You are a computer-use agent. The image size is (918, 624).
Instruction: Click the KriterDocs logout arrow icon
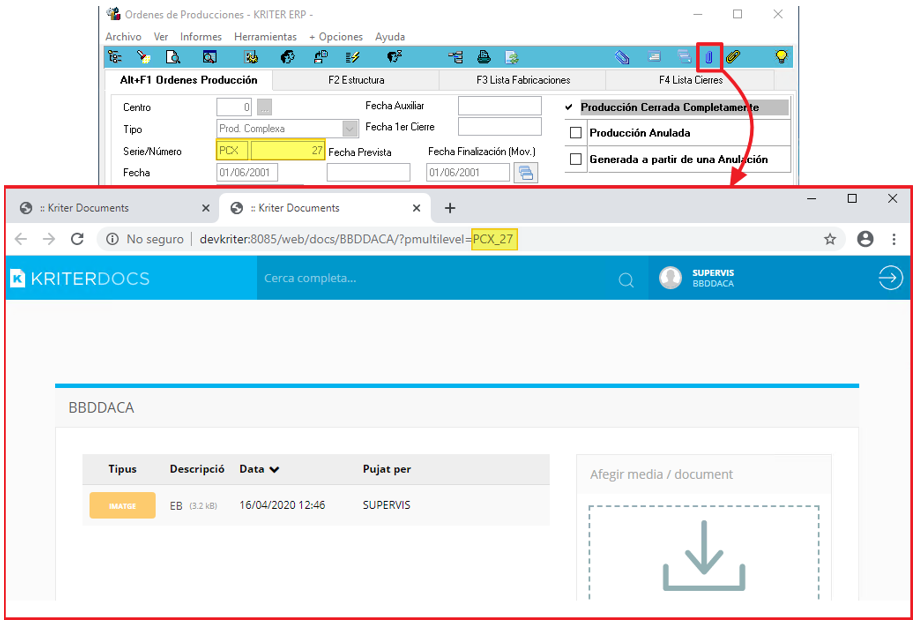[890, 278]
